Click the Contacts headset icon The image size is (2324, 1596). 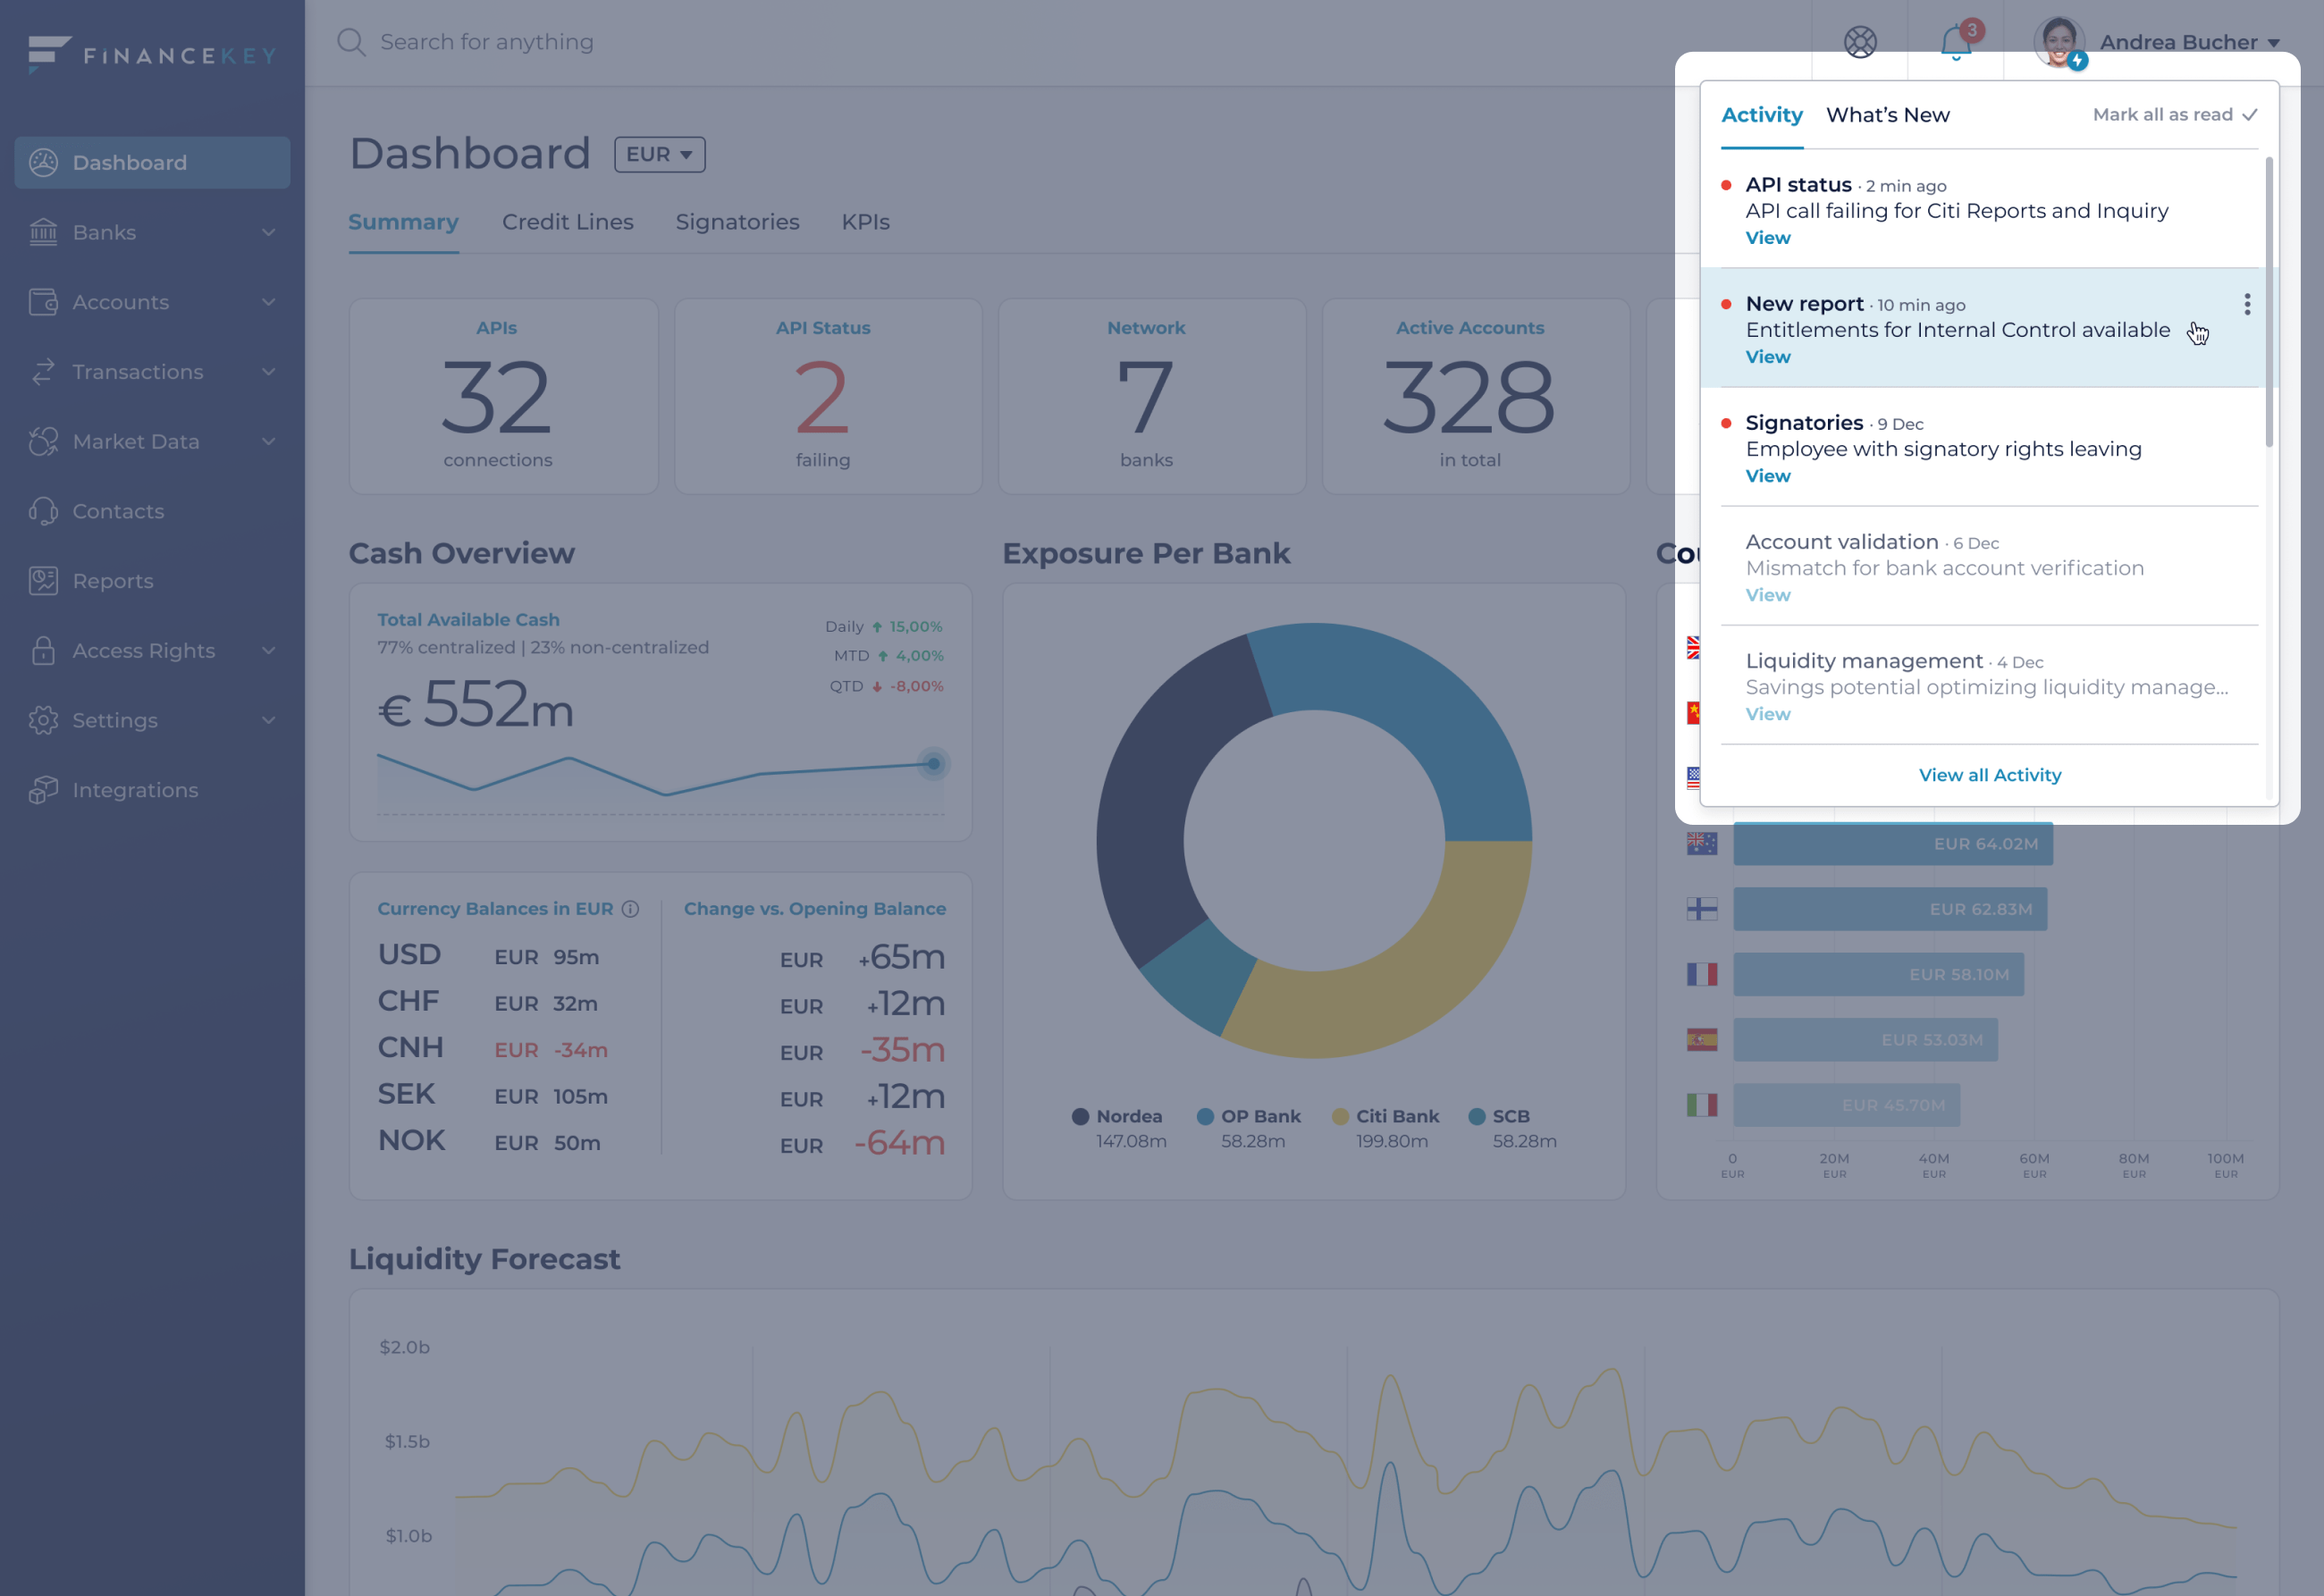click(x=43, y=511)
